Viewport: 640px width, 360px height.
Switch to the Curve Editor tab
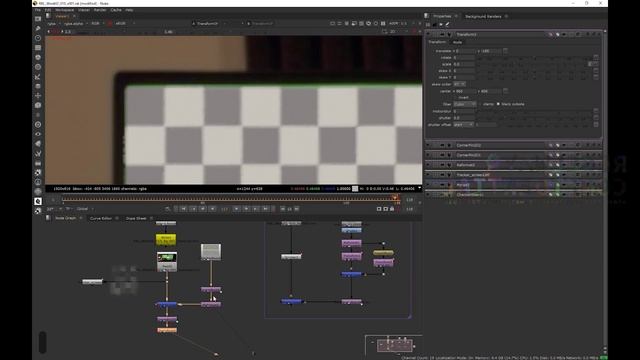(101, 218)
